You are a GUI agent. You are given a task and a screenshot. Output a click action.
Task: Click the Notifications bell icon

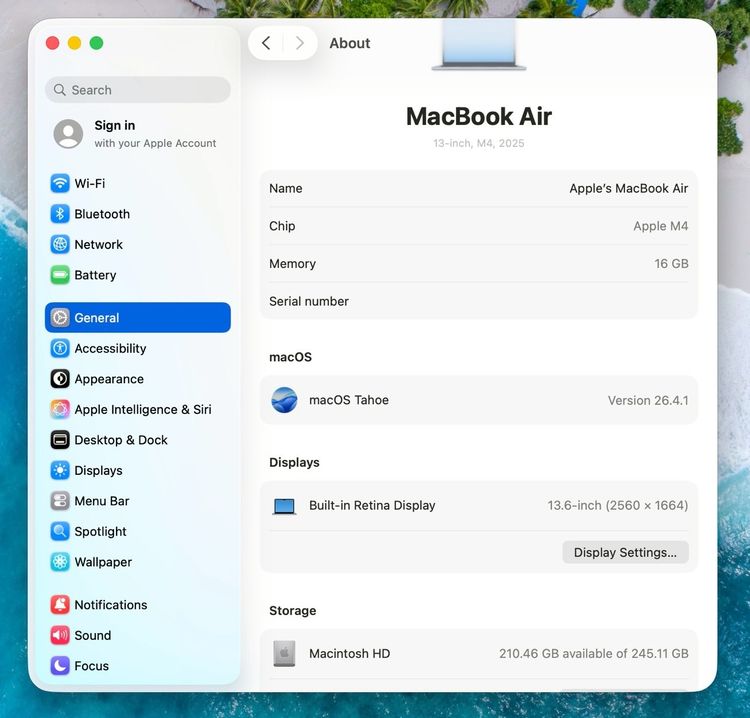tap(60, 605)
